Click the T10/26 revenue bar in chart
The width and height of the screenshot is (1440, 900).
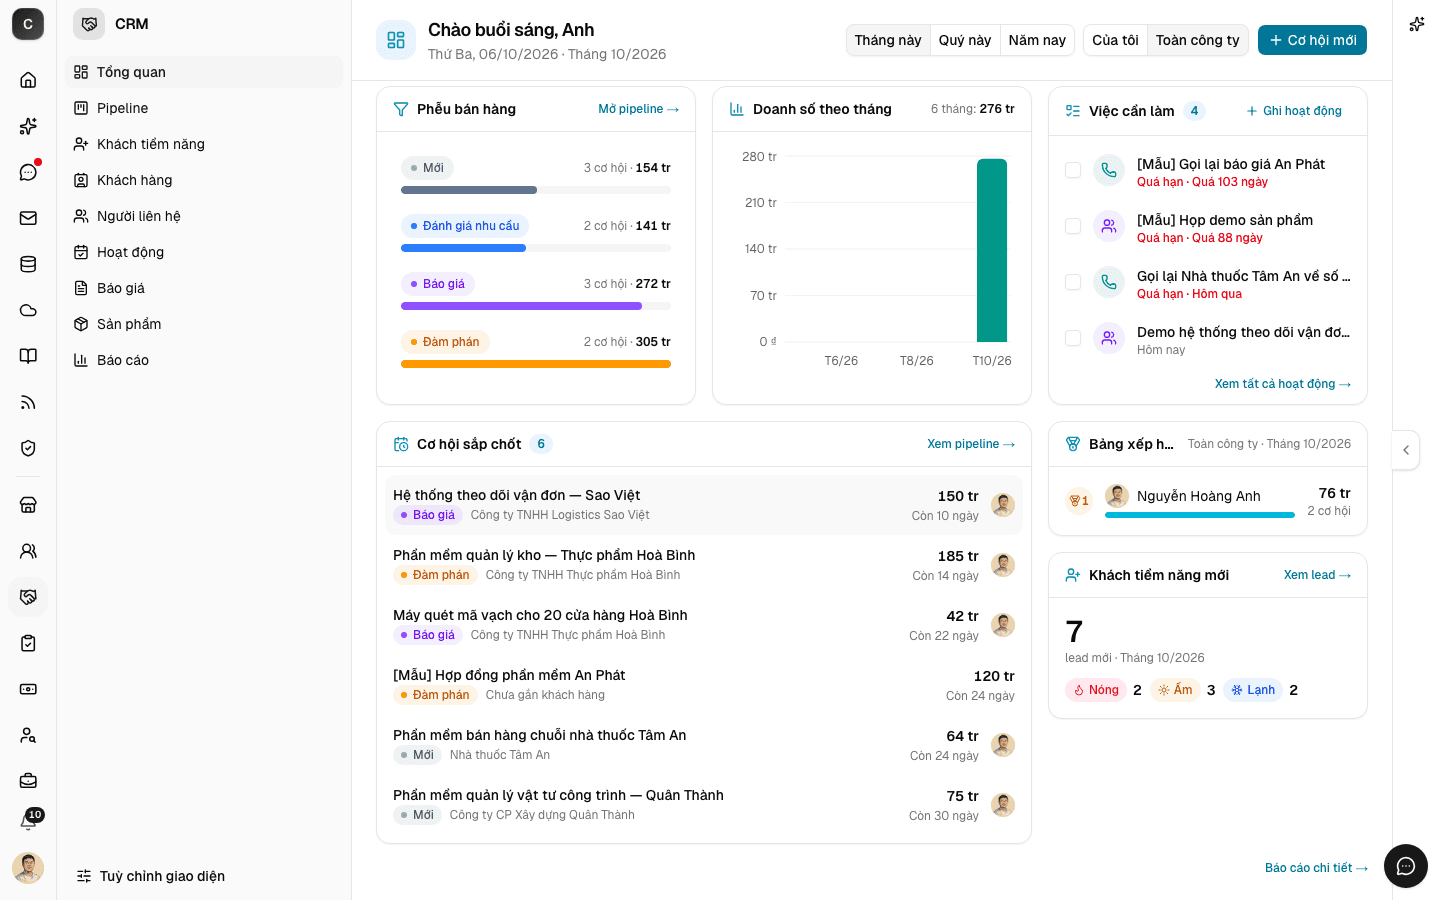click(992, 250)
